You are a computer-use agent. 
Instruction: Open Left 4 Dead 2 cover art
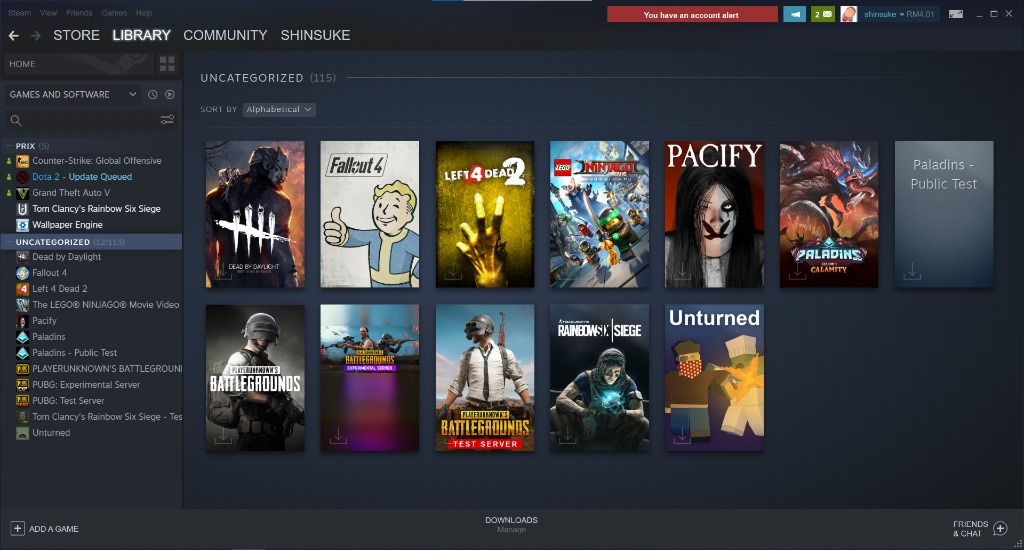[x=485, y=214]
